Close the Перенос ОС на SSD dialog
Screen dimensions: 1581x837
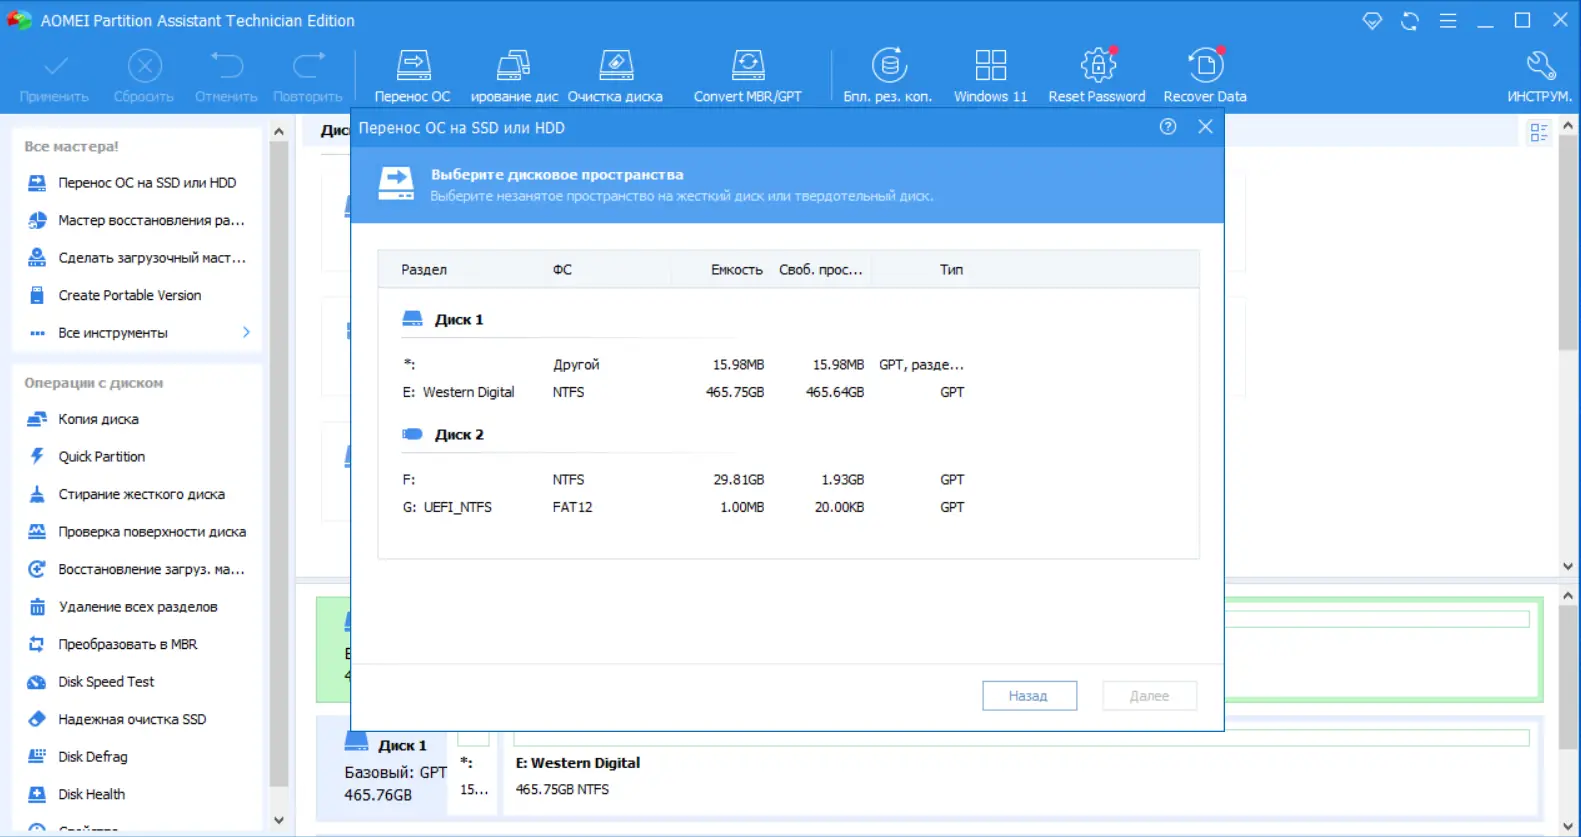pyautogui.click(x=1205, y=127)
